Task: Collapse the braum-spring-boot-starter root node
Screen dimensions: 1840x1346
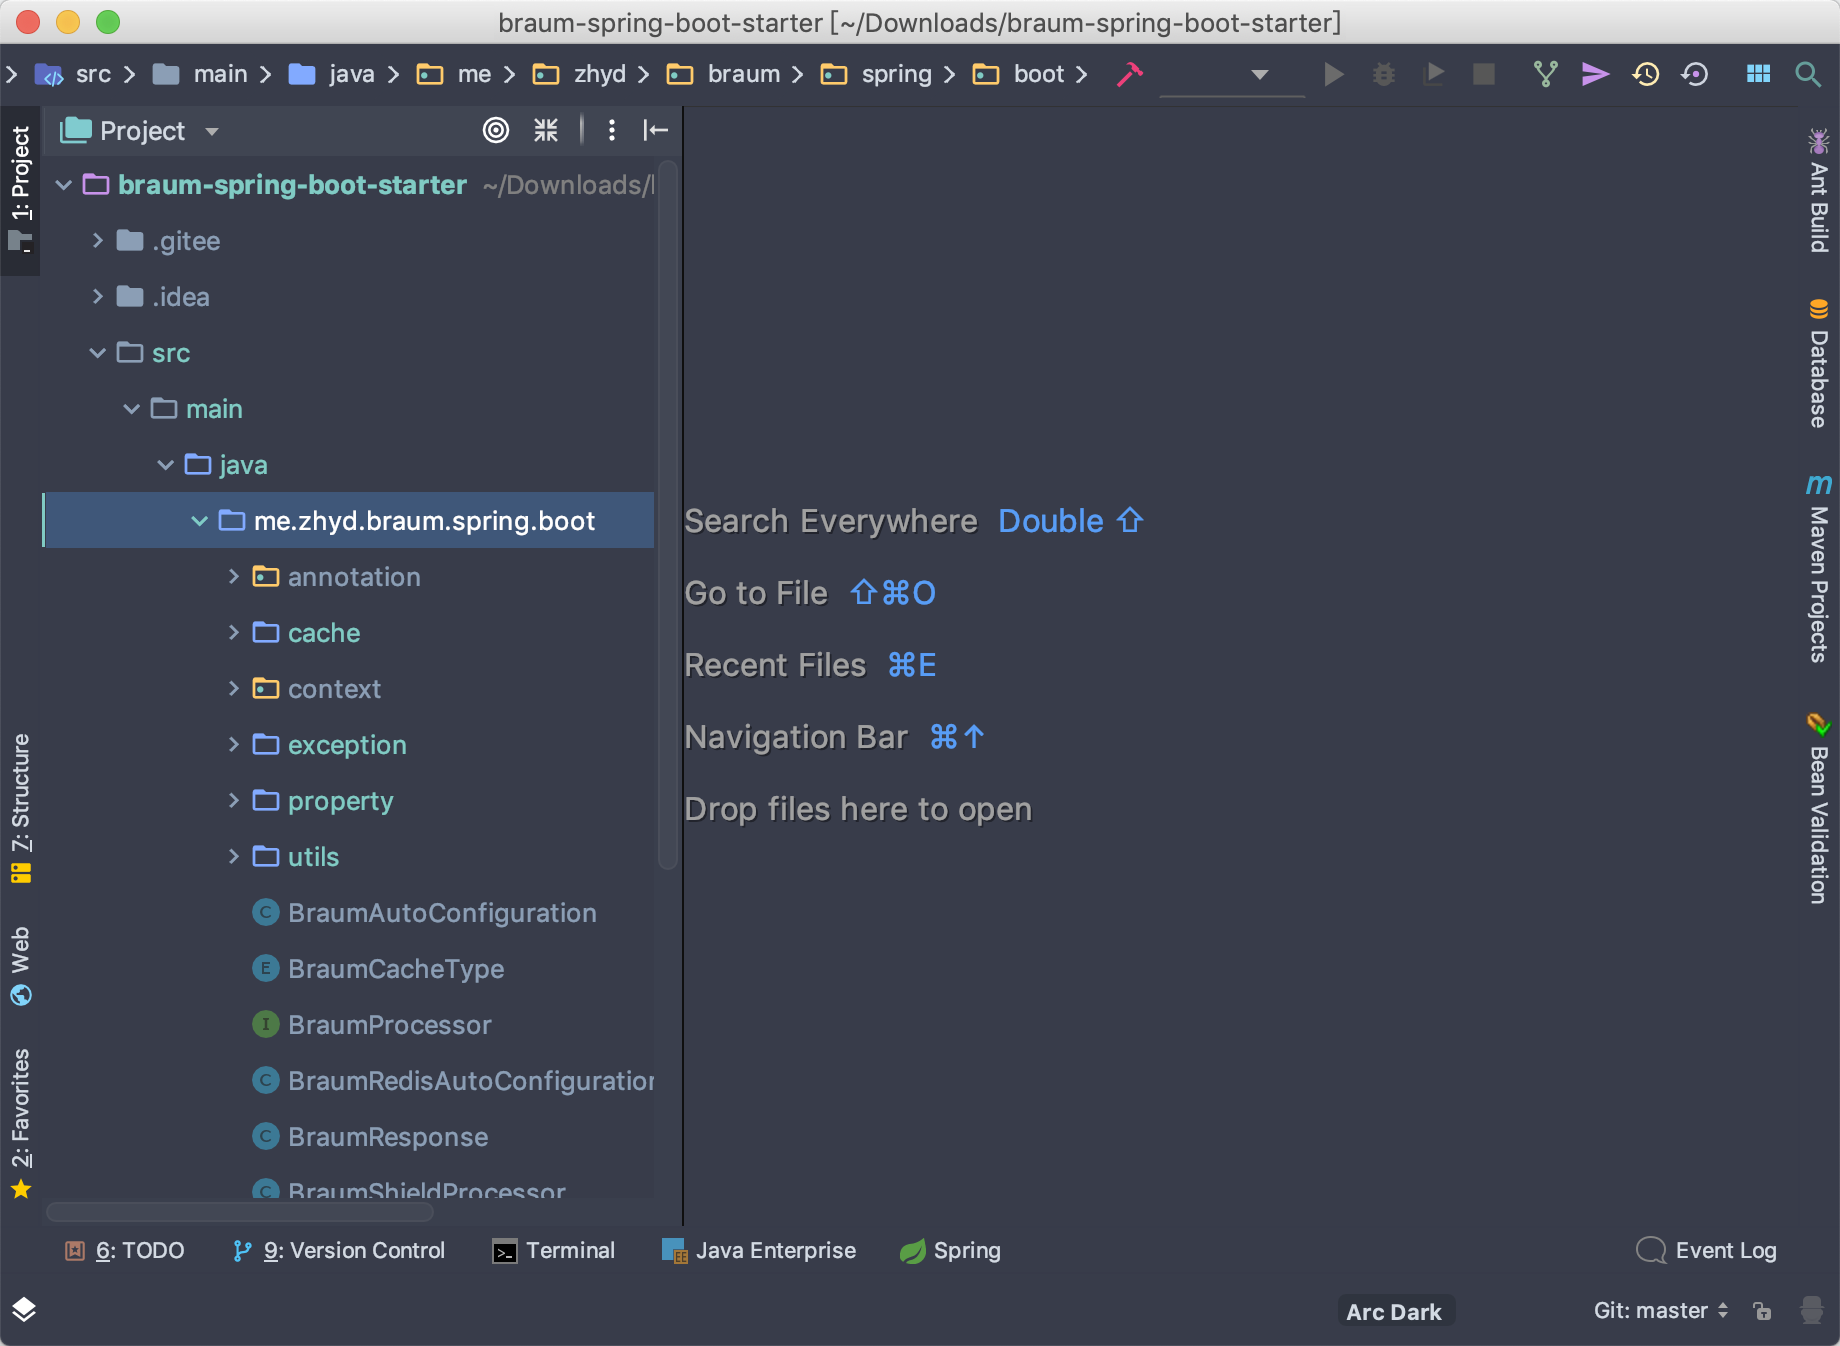Action: coord(64,185)
